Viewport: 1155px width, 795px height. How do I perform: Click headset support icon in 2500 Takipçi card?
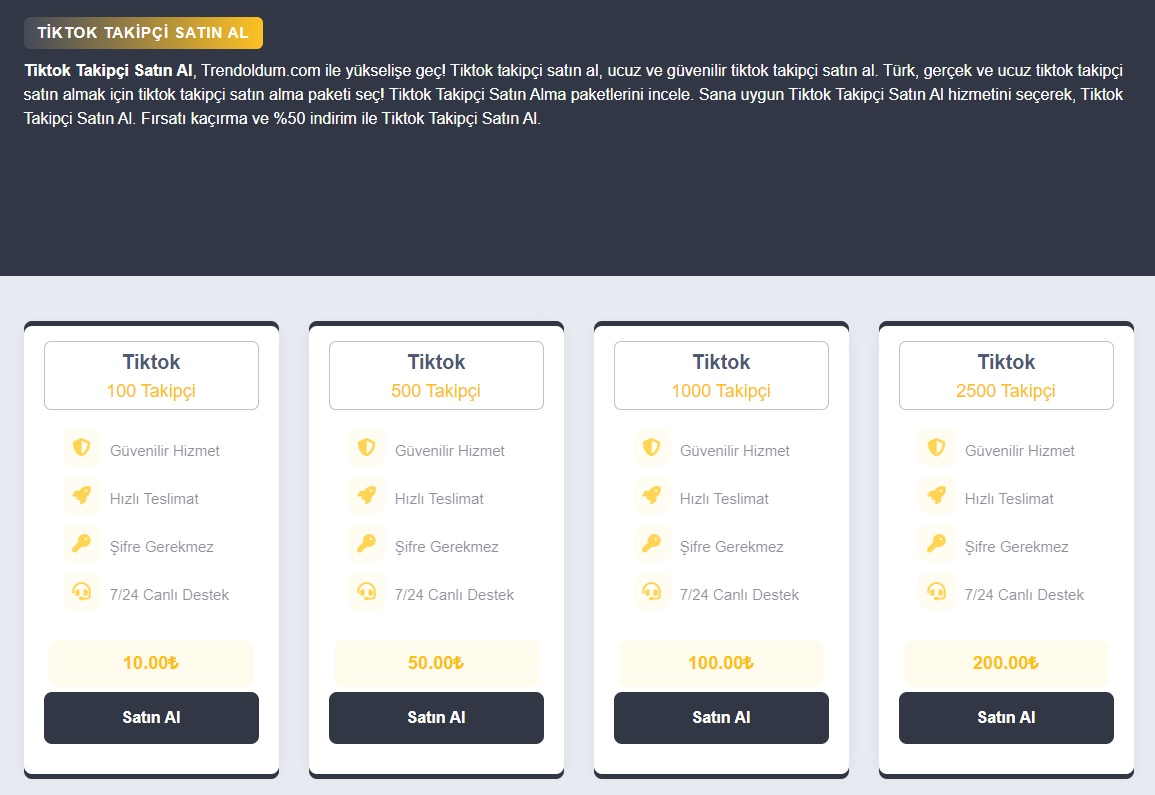tap(936, 592)
